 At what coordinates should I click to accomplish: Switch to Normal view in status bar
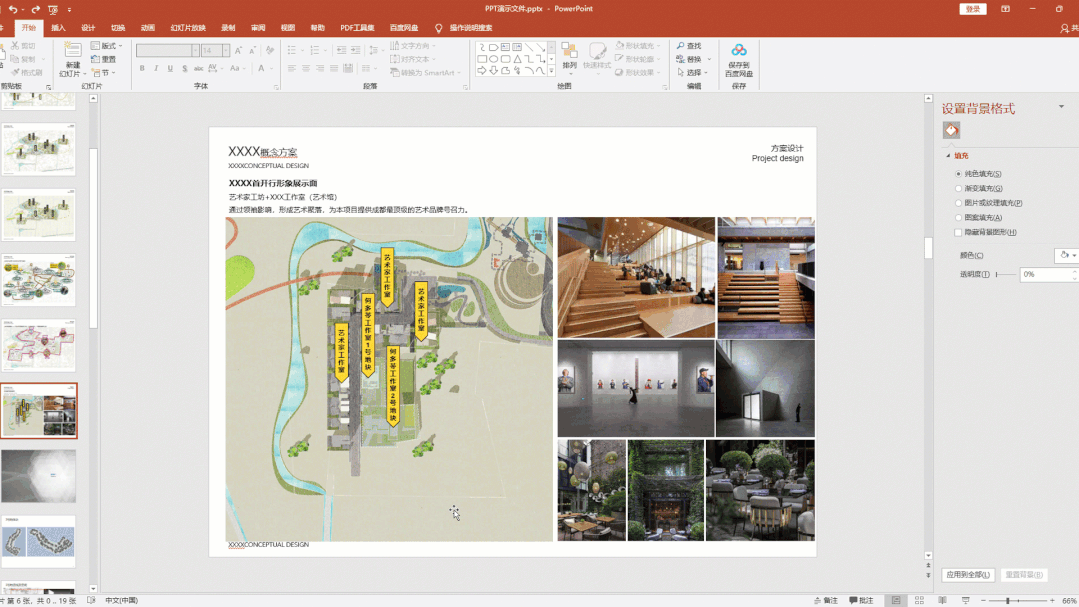point(896,601)
